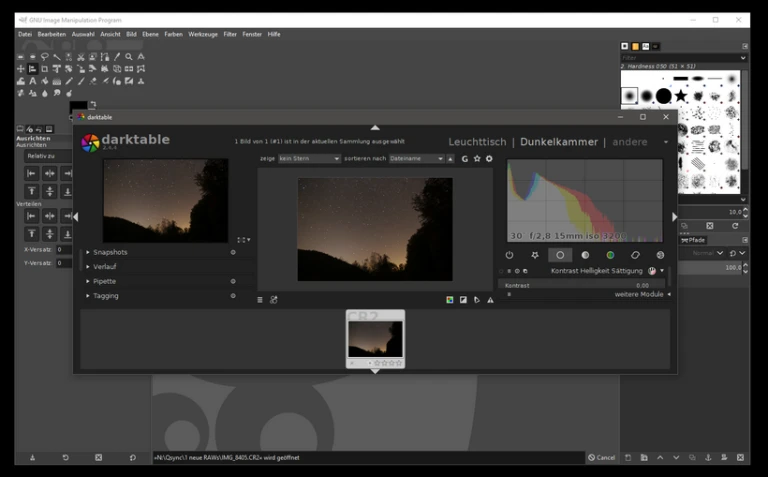This screenshot has width=768, height=477.
Task: Show favourite modules via the star group icon
Action: coord(534,255)
